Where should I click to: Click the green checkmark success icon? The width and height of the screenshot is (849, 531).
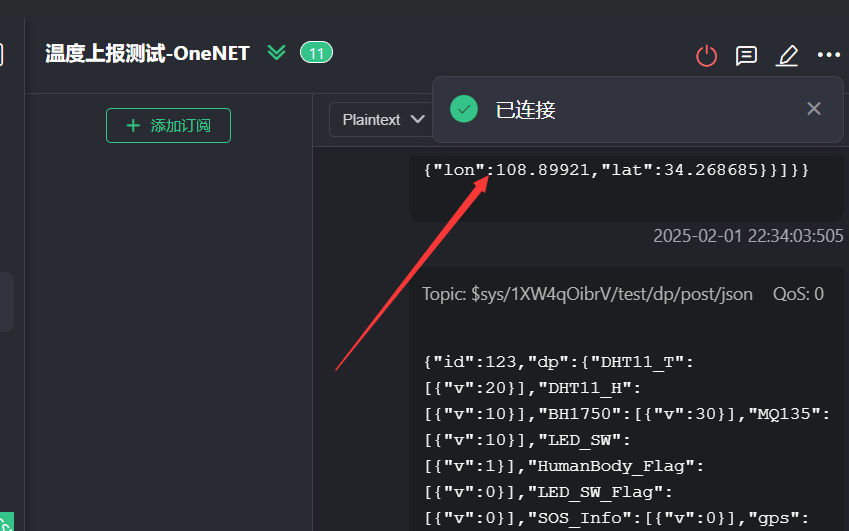[x=464, y=109]
